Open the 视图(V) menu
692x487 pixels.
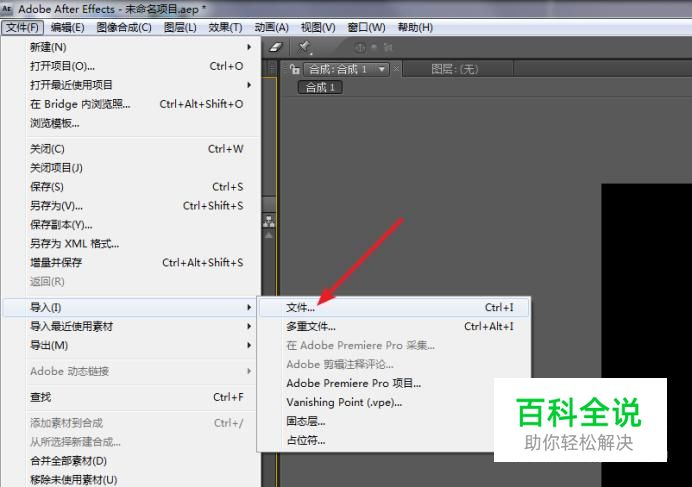(x=318, y=27)
